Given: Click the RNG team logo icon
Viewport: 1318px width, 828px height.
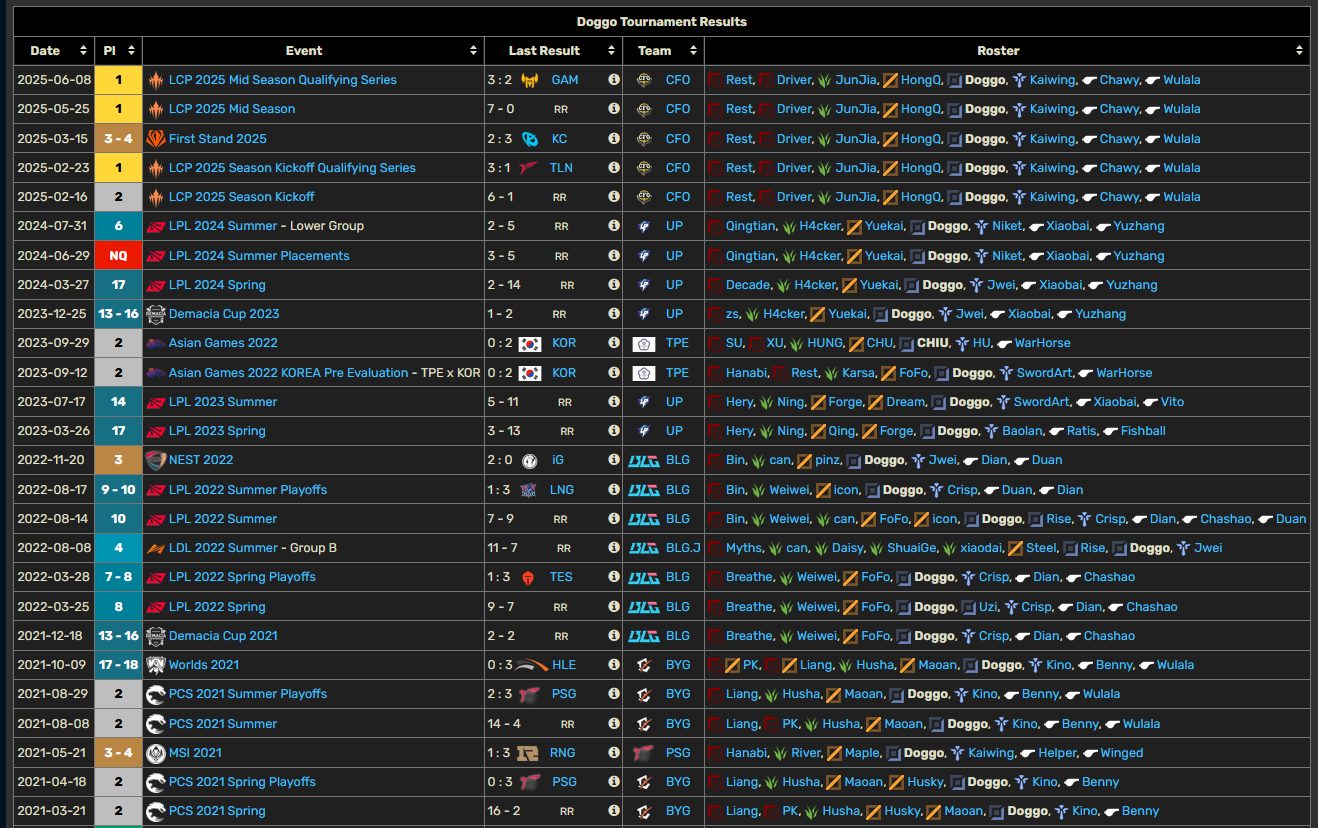Looking at the screenshot, I should coord(529,753).
